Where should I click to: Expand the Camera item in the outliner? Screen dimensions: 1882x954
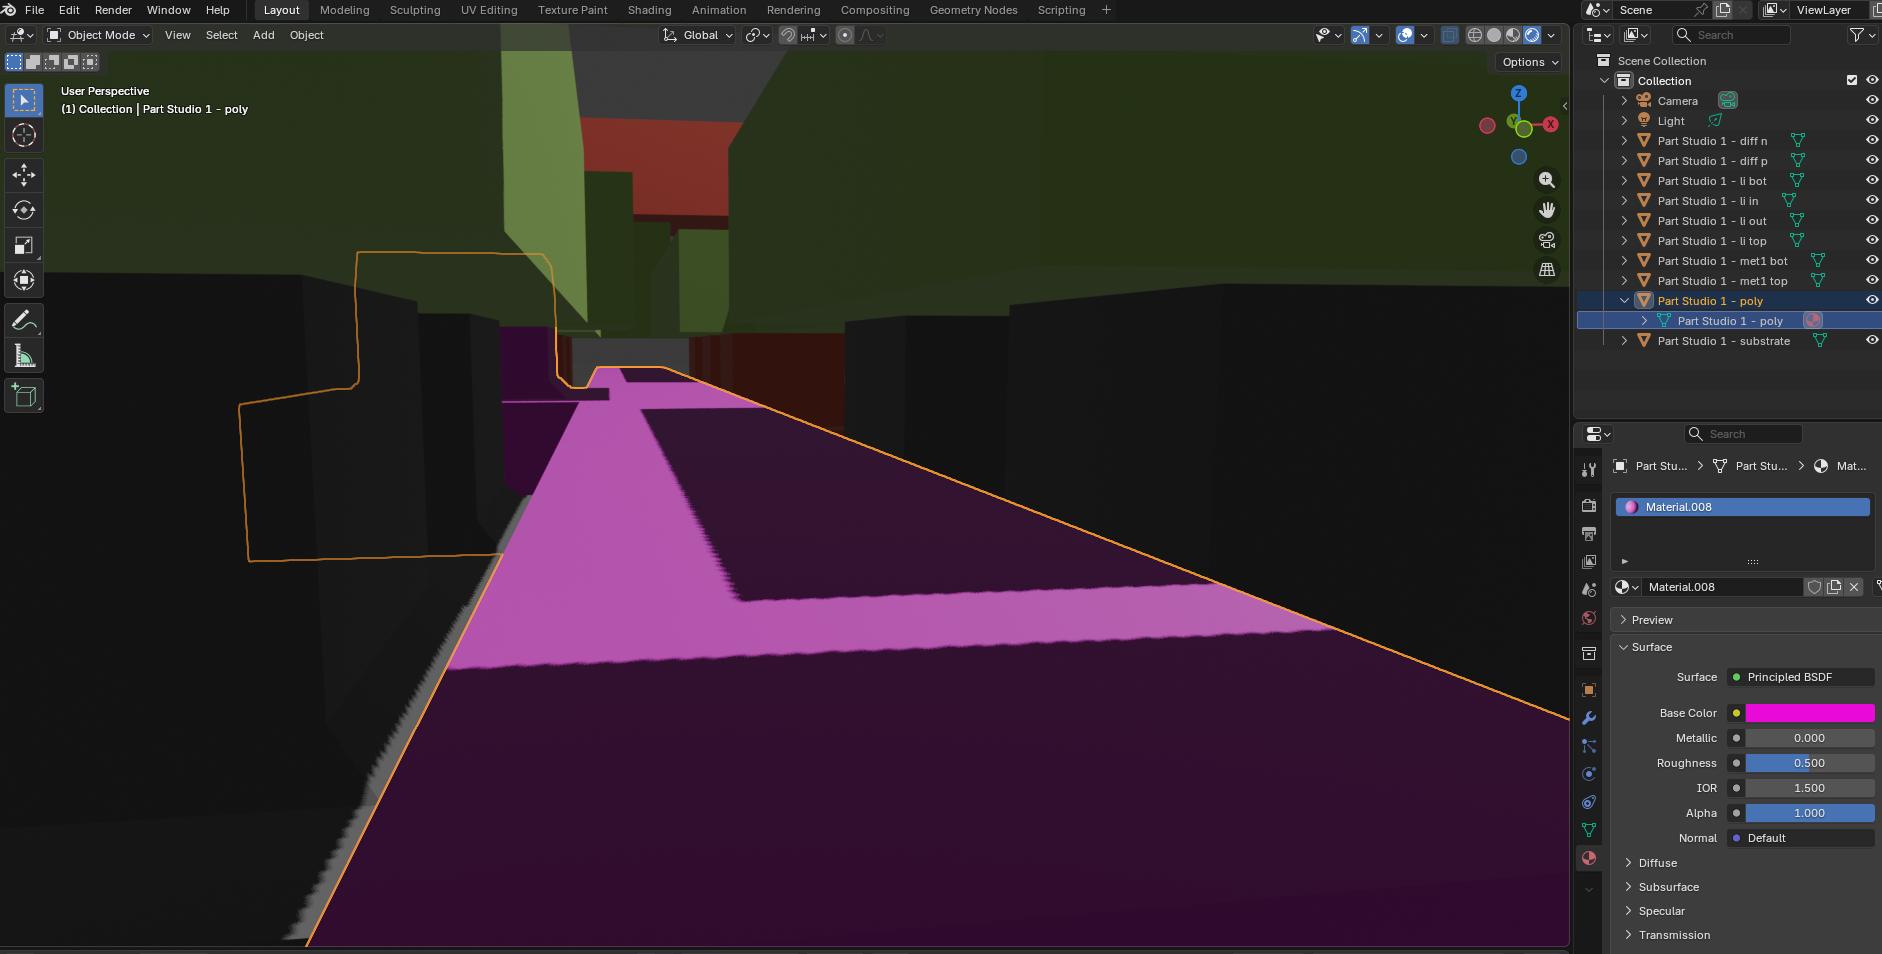point(1623,100)
